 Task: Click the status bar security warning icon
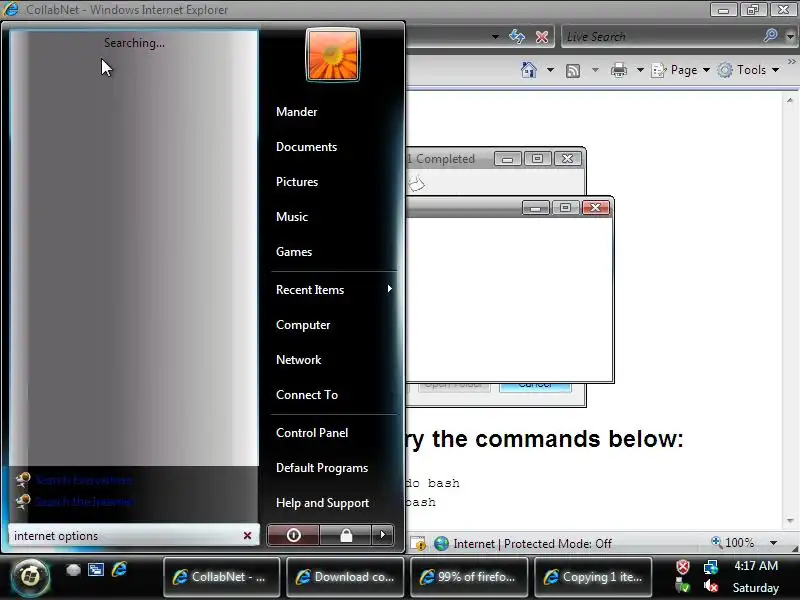(x=418, y=544)
